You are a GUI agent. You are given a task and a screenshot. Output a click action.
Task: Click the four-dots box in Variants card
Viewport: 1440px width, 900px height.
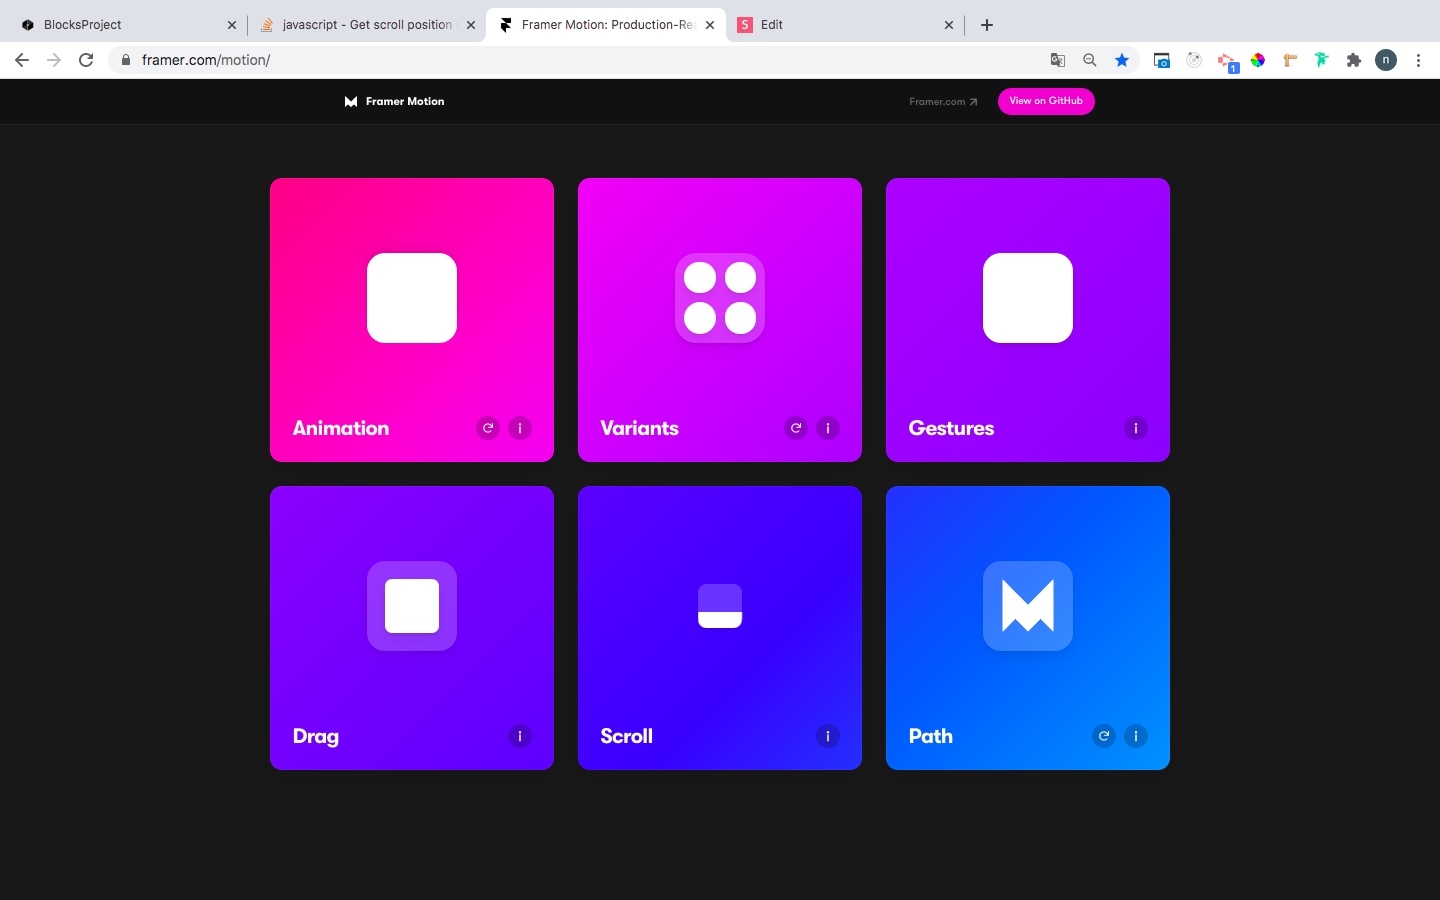pyautogui.click(x=720, y=298)
